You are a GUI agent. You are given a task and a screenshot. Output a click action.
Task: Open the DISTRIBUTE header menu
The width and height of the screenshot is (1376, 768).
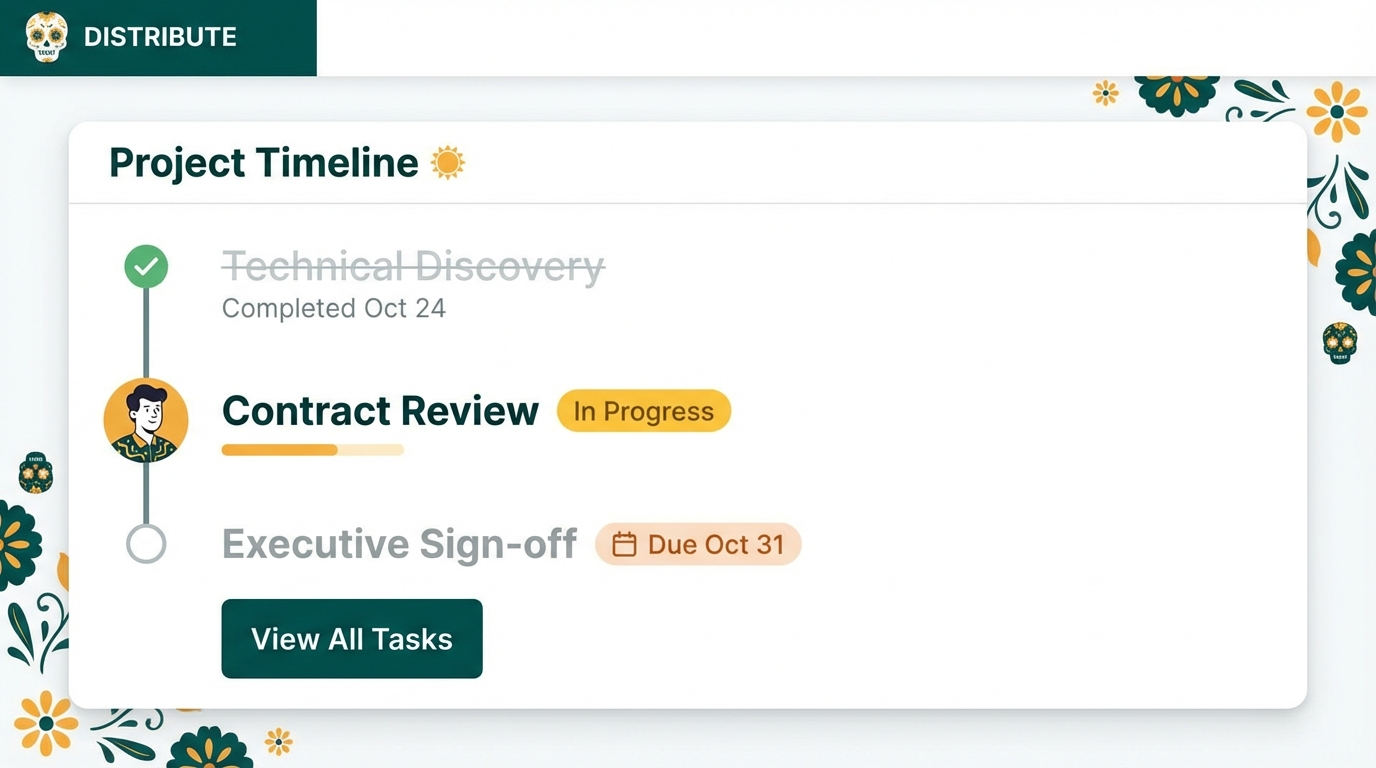coord(160,37)
